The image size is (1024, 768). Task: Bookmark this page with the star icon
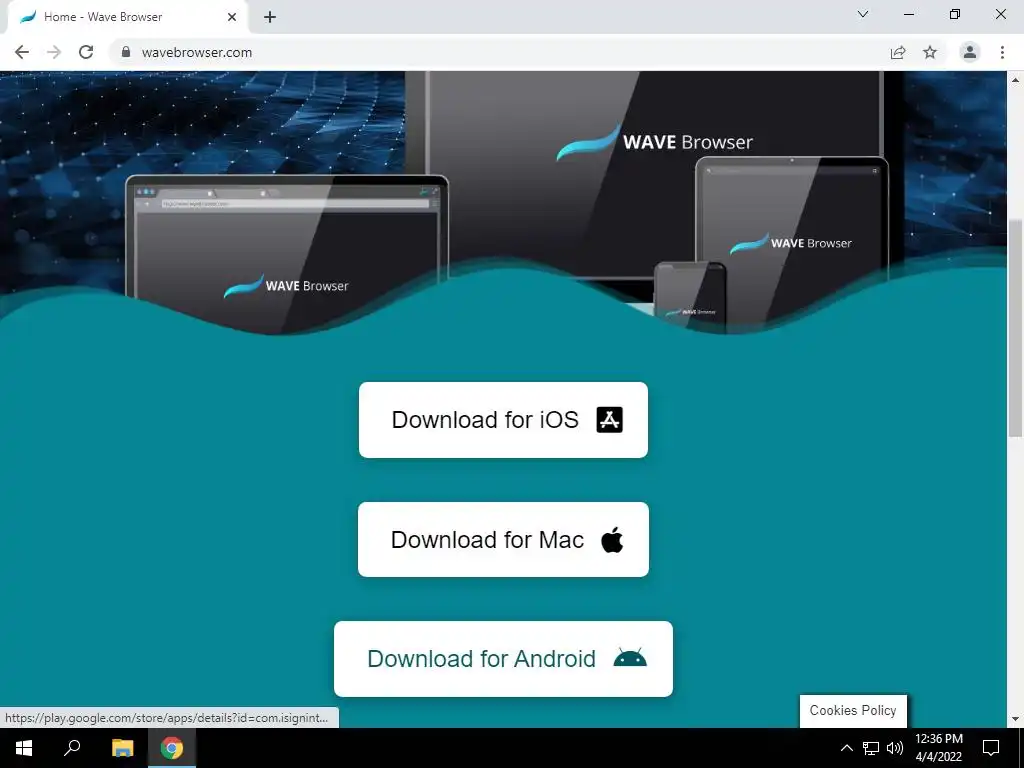(x=930, y=52)
